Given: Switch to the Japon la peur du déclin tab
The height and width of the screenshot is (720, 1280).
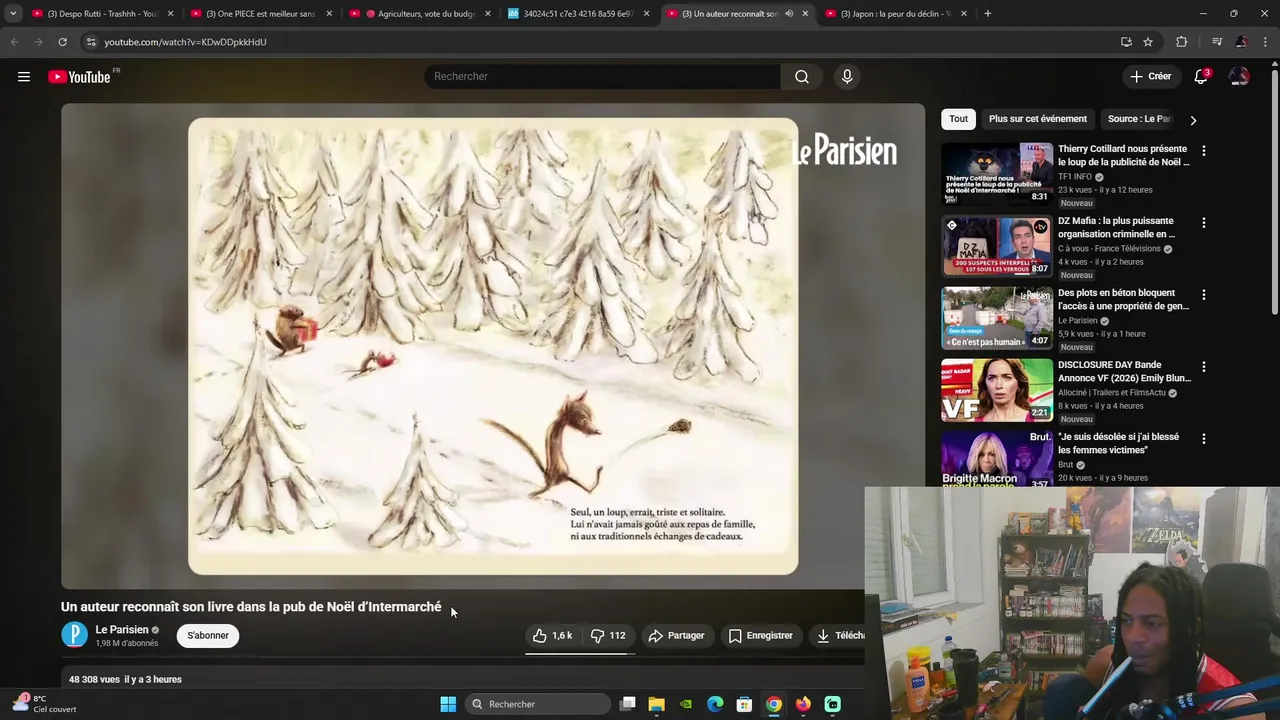Looking at the screenshot, I should click(895, 14).
